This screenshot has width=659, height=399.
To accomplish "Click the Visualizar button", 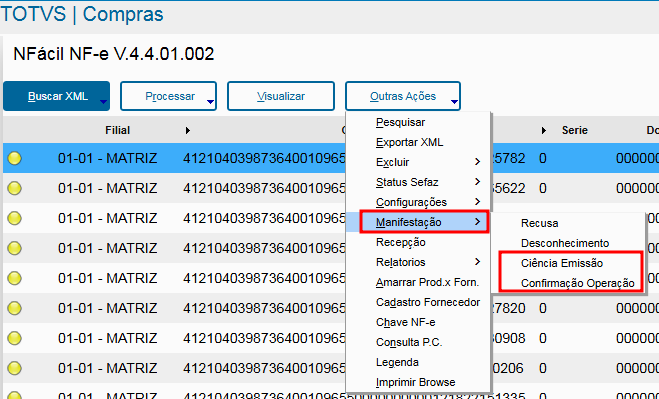I will [x=281, y=96].
